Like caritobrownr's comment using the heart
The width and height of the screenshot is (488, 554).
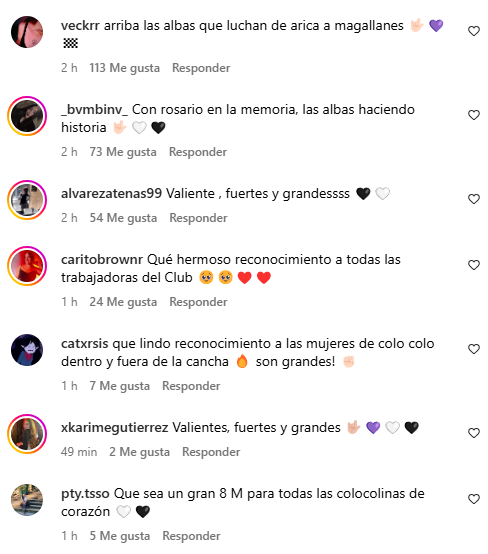click(x=474, y=265)
